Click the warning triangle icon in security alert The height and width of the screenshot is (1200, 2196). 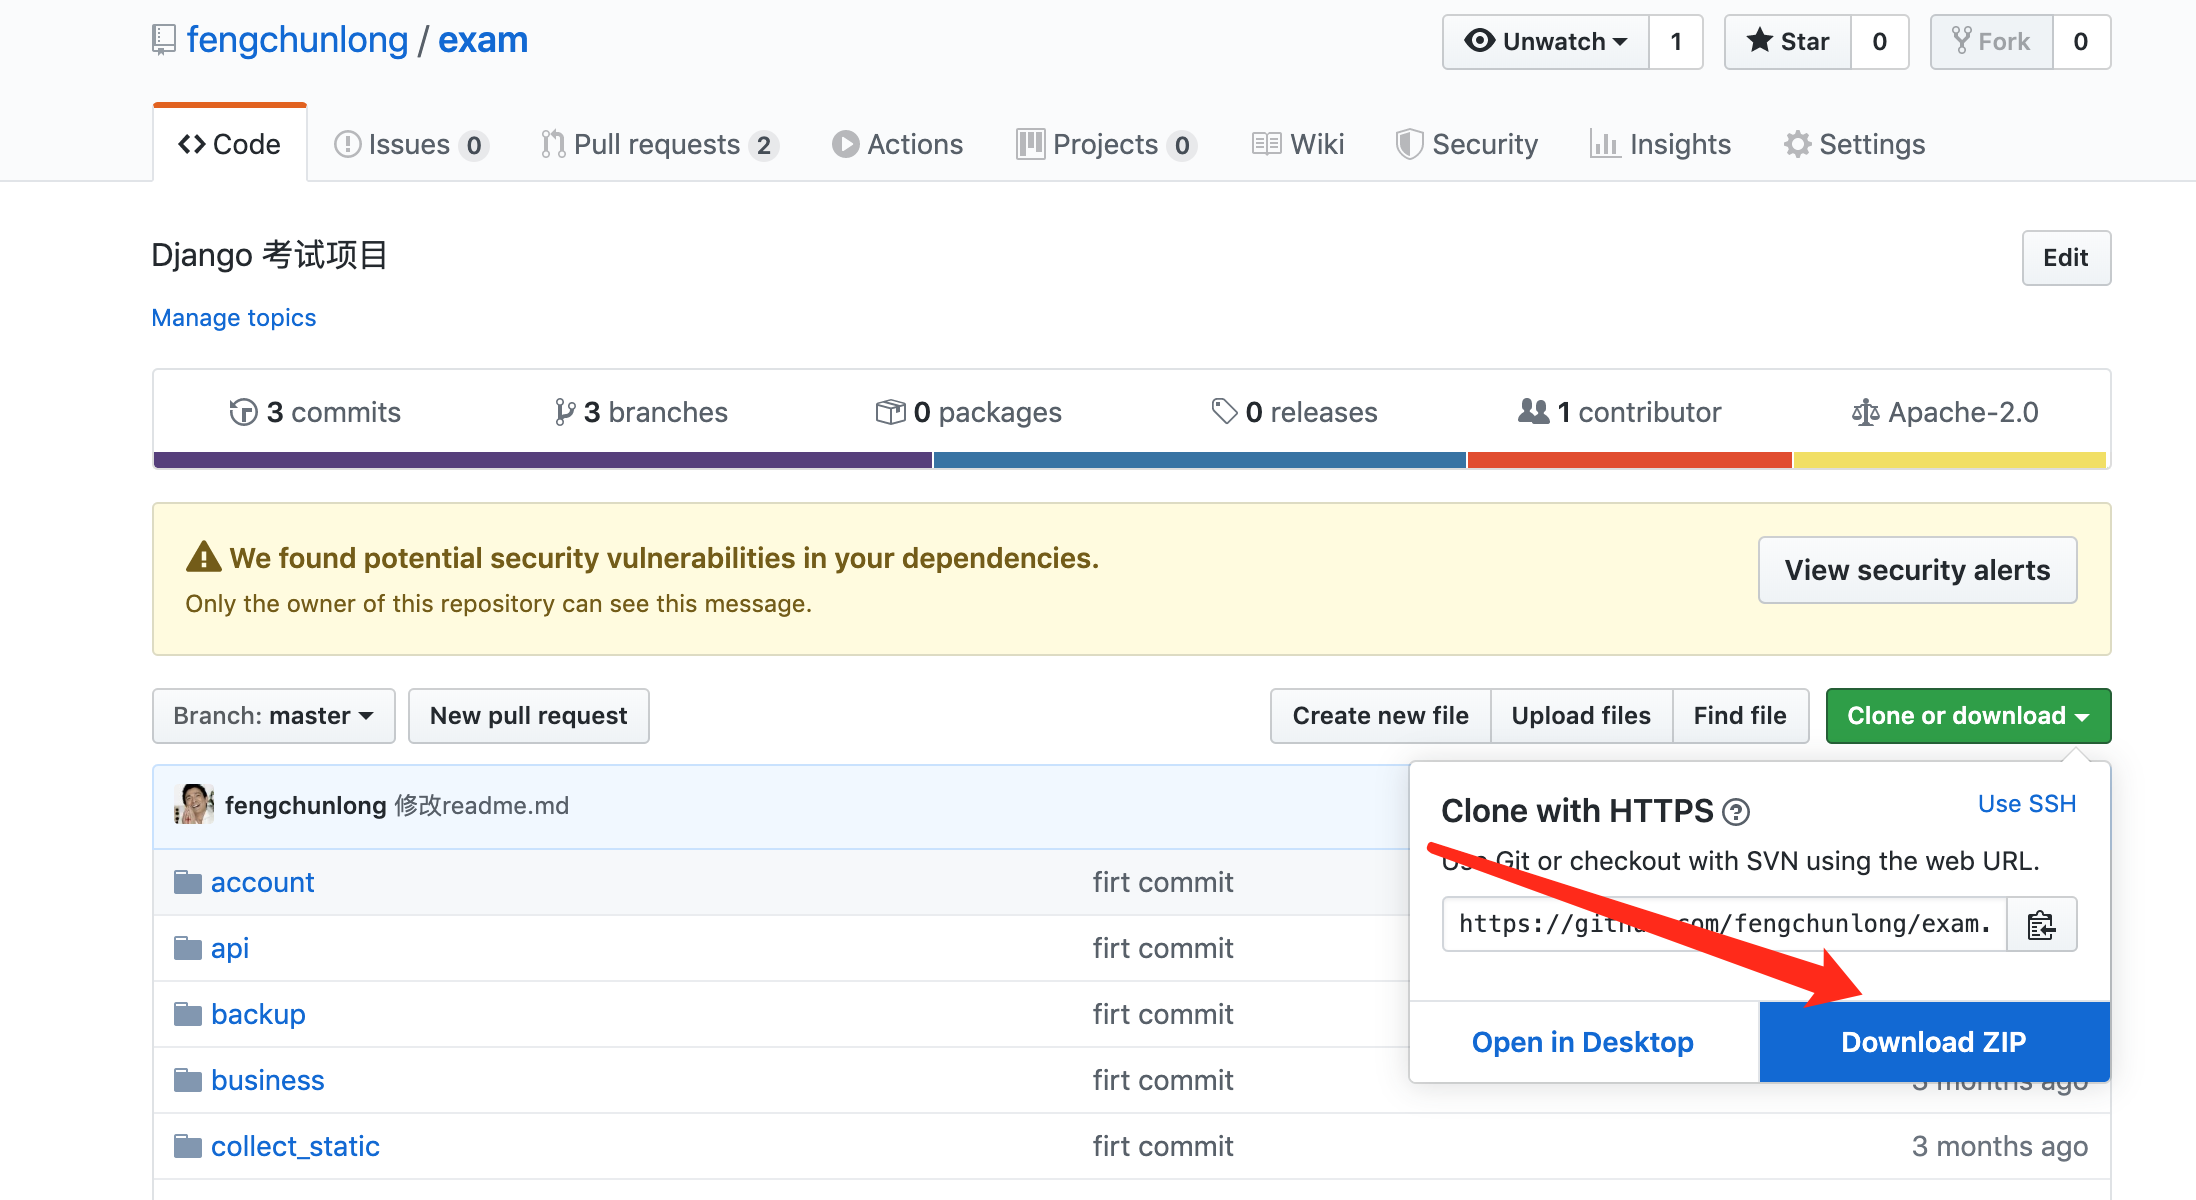tap(204, 557)
